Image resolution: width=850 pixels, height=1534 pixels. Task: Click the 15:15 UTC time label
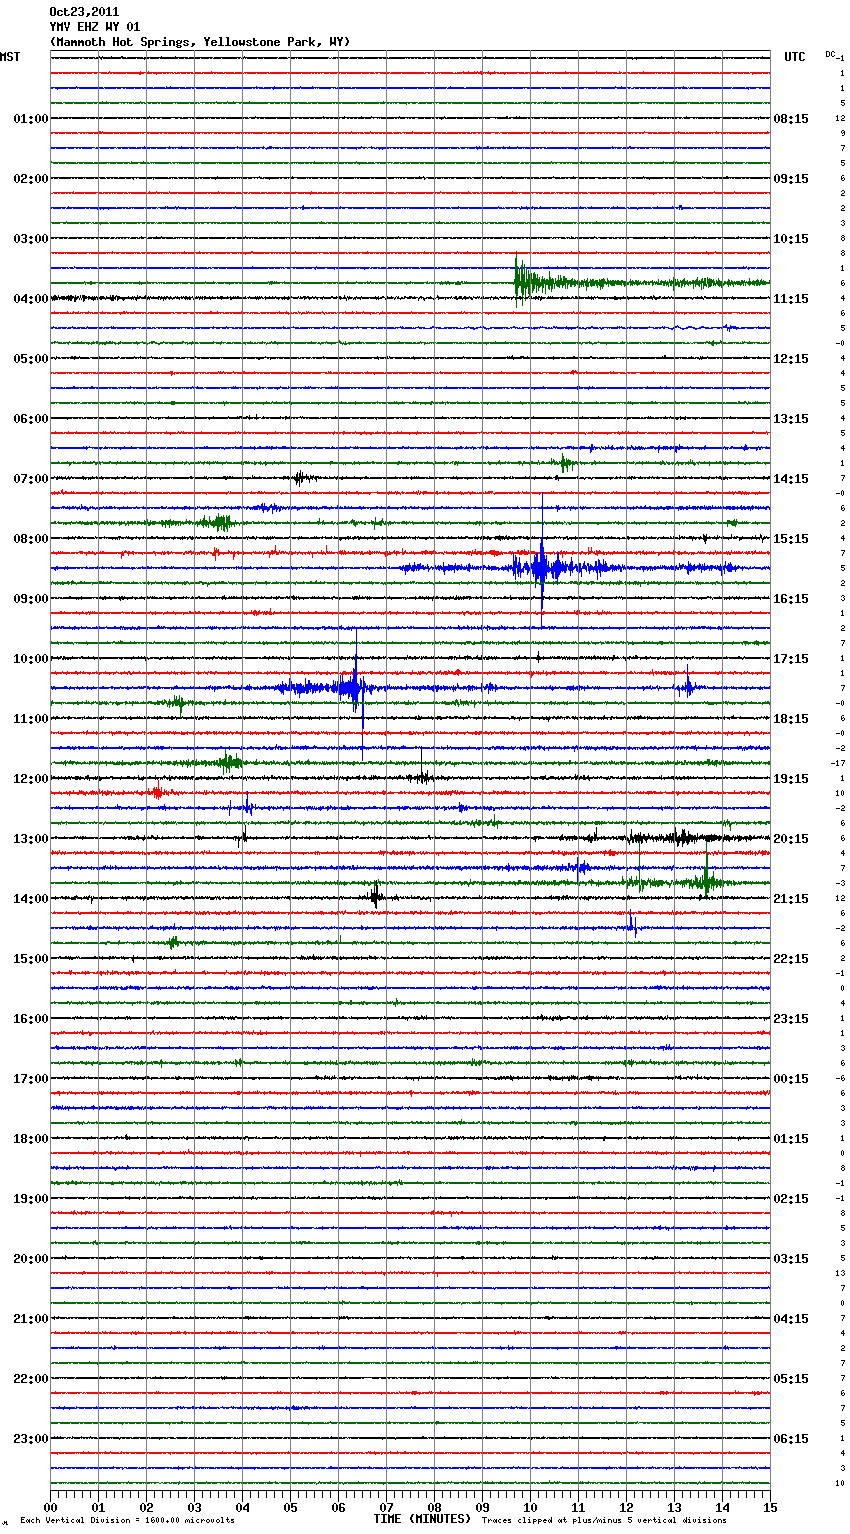[x=791, y=538]
